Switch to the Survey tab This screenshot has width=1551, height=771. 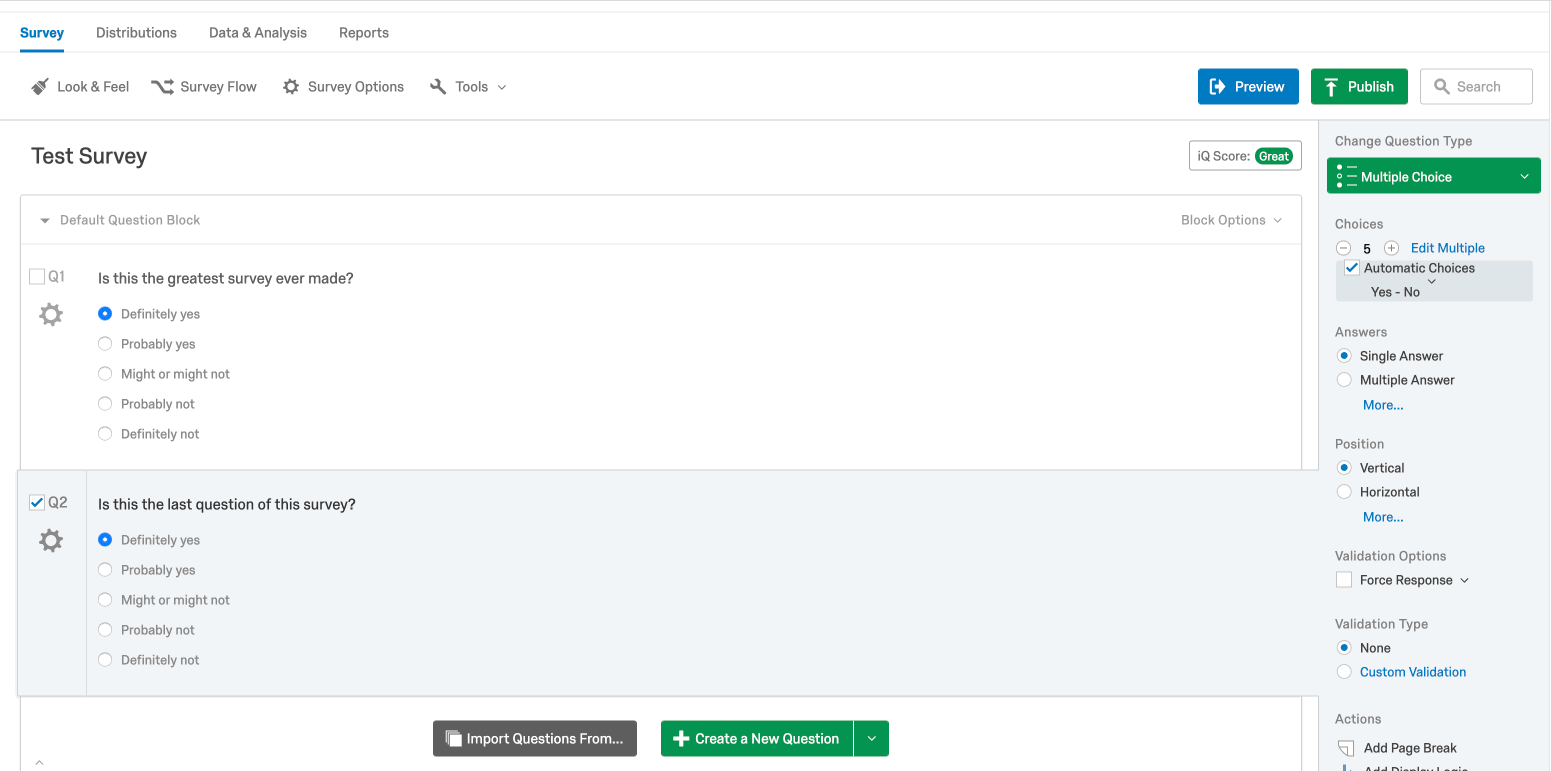click(x=42, y=33)
